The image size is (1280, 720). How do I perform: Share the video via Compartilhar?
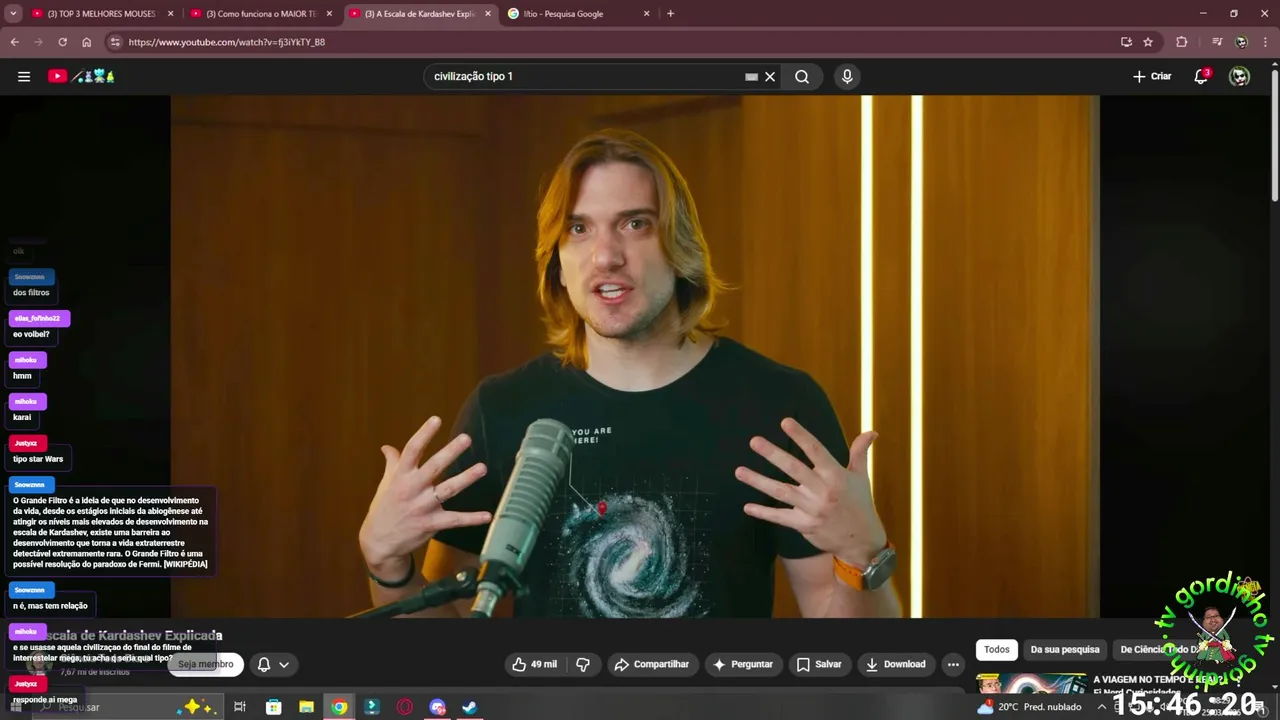(x=652, y=664)
